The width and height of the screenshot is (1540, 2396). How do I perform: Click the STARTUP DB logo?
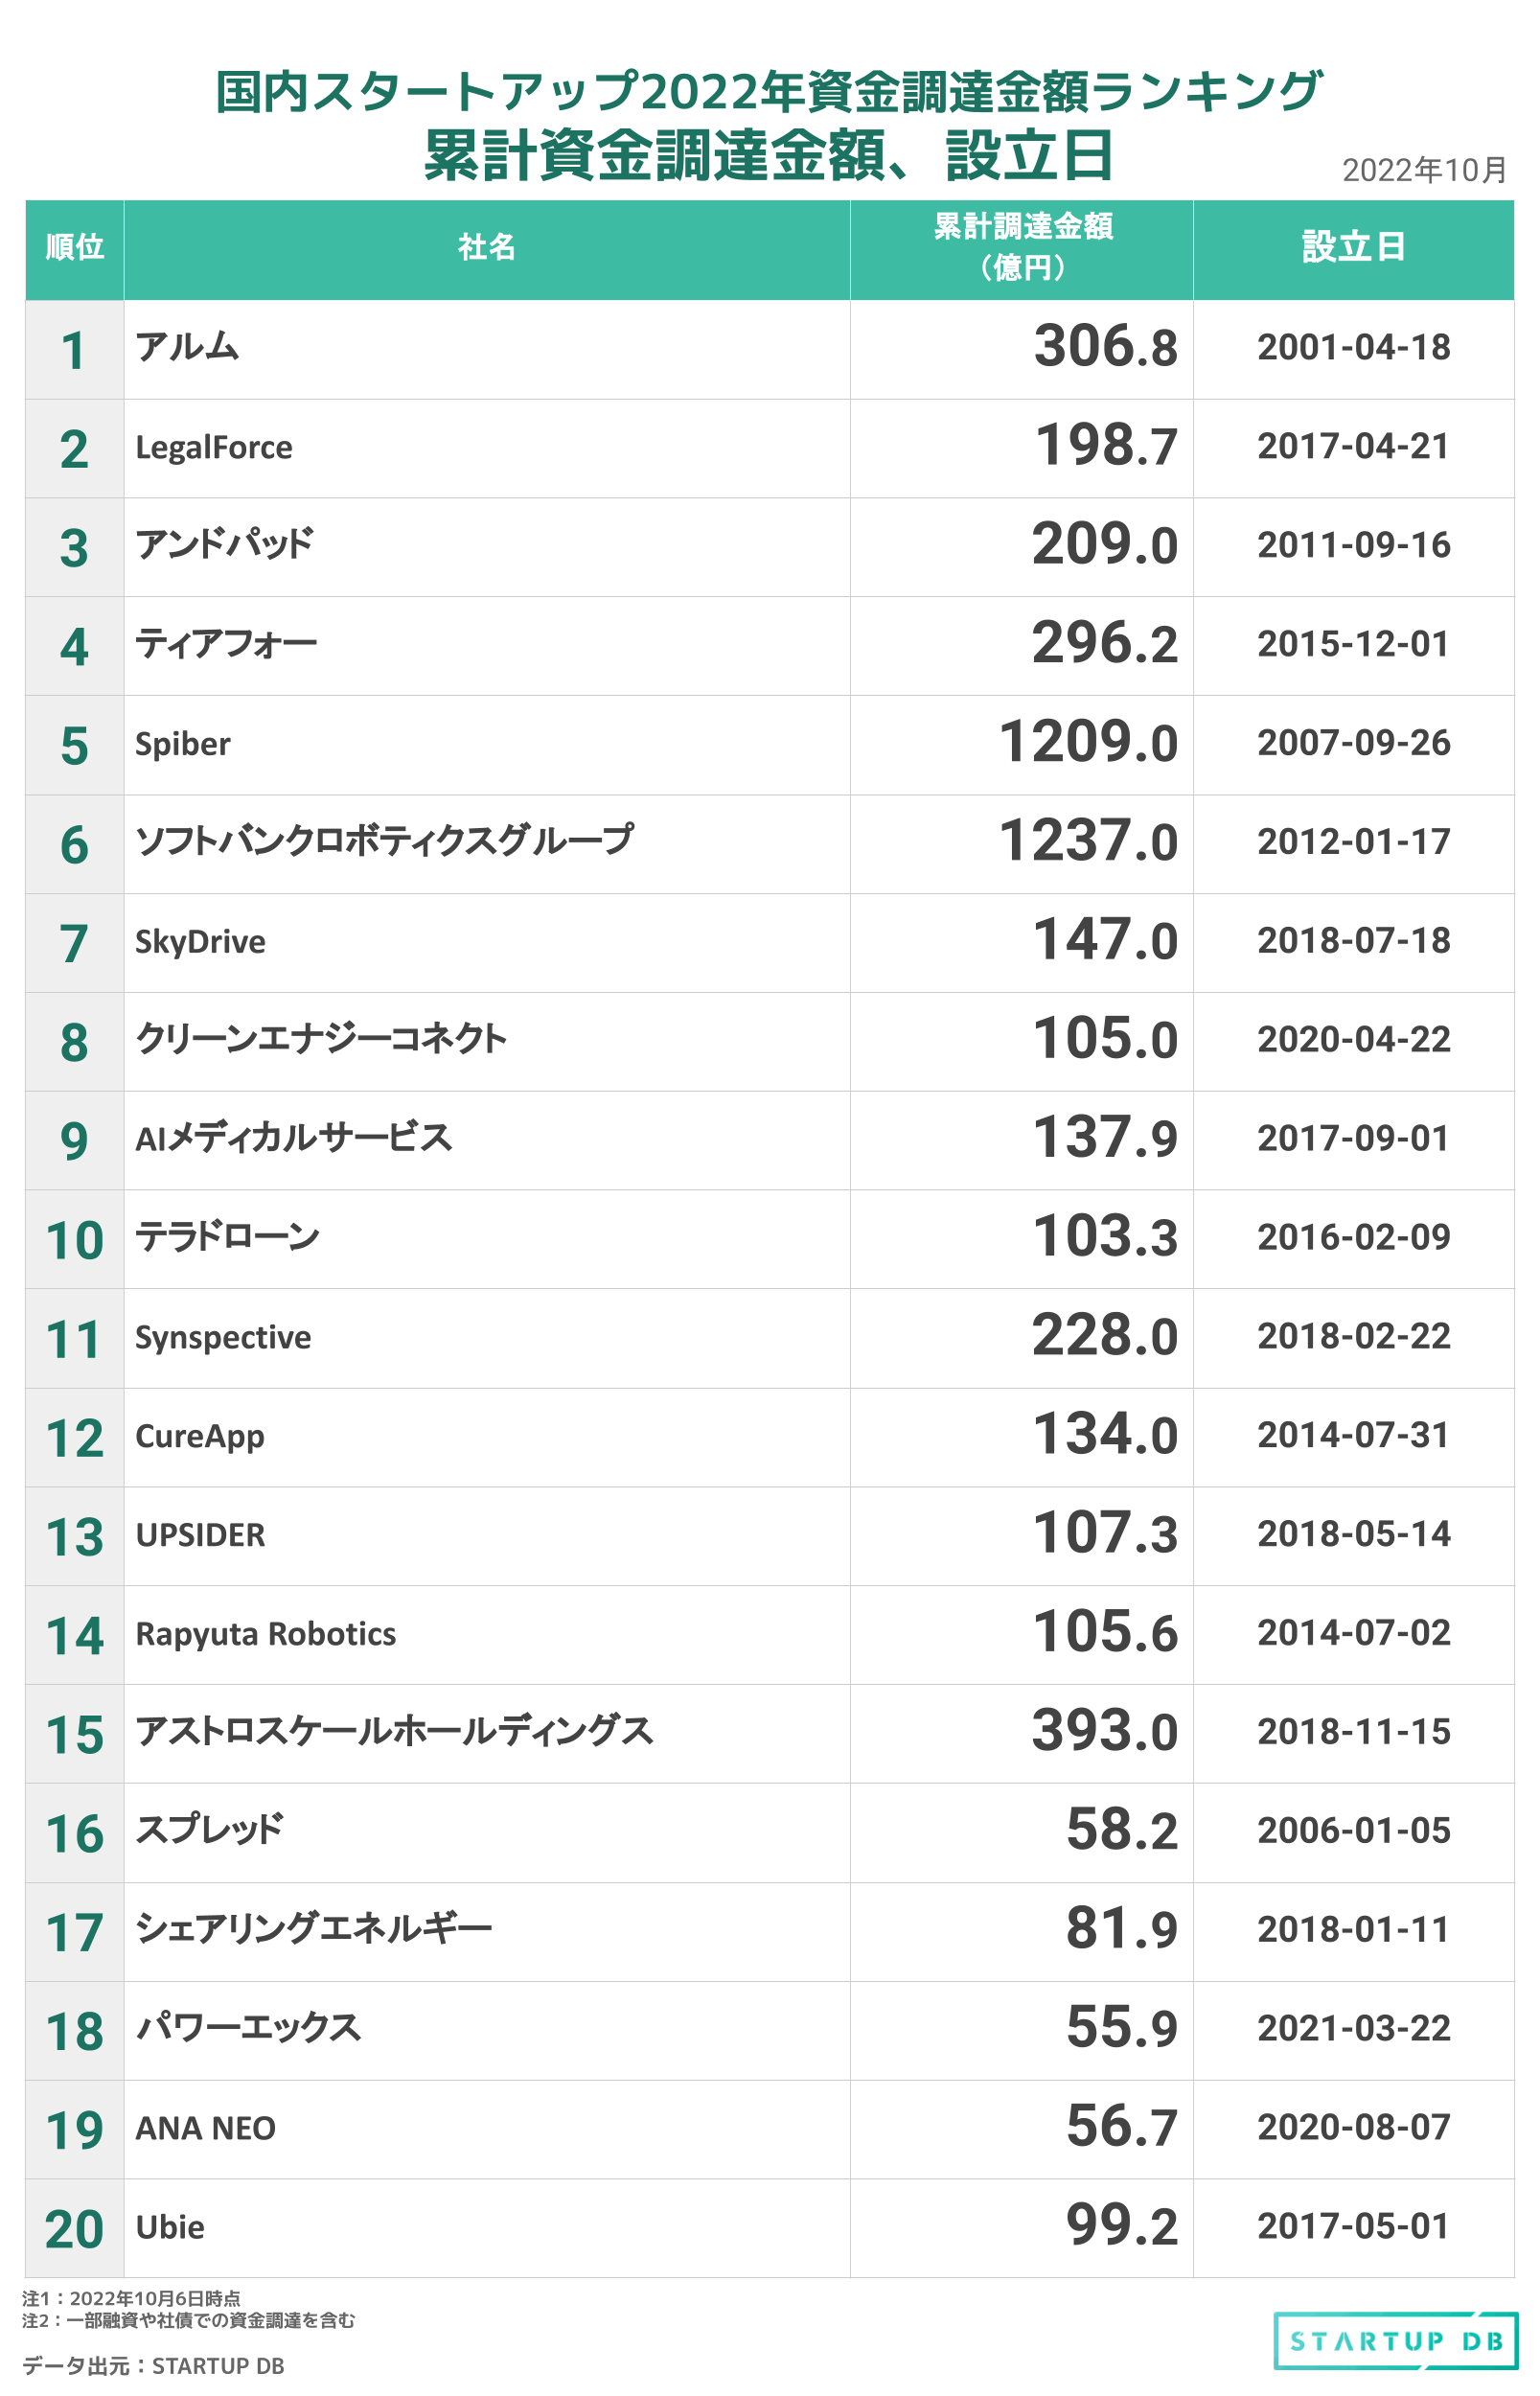coord(1395,2340)
